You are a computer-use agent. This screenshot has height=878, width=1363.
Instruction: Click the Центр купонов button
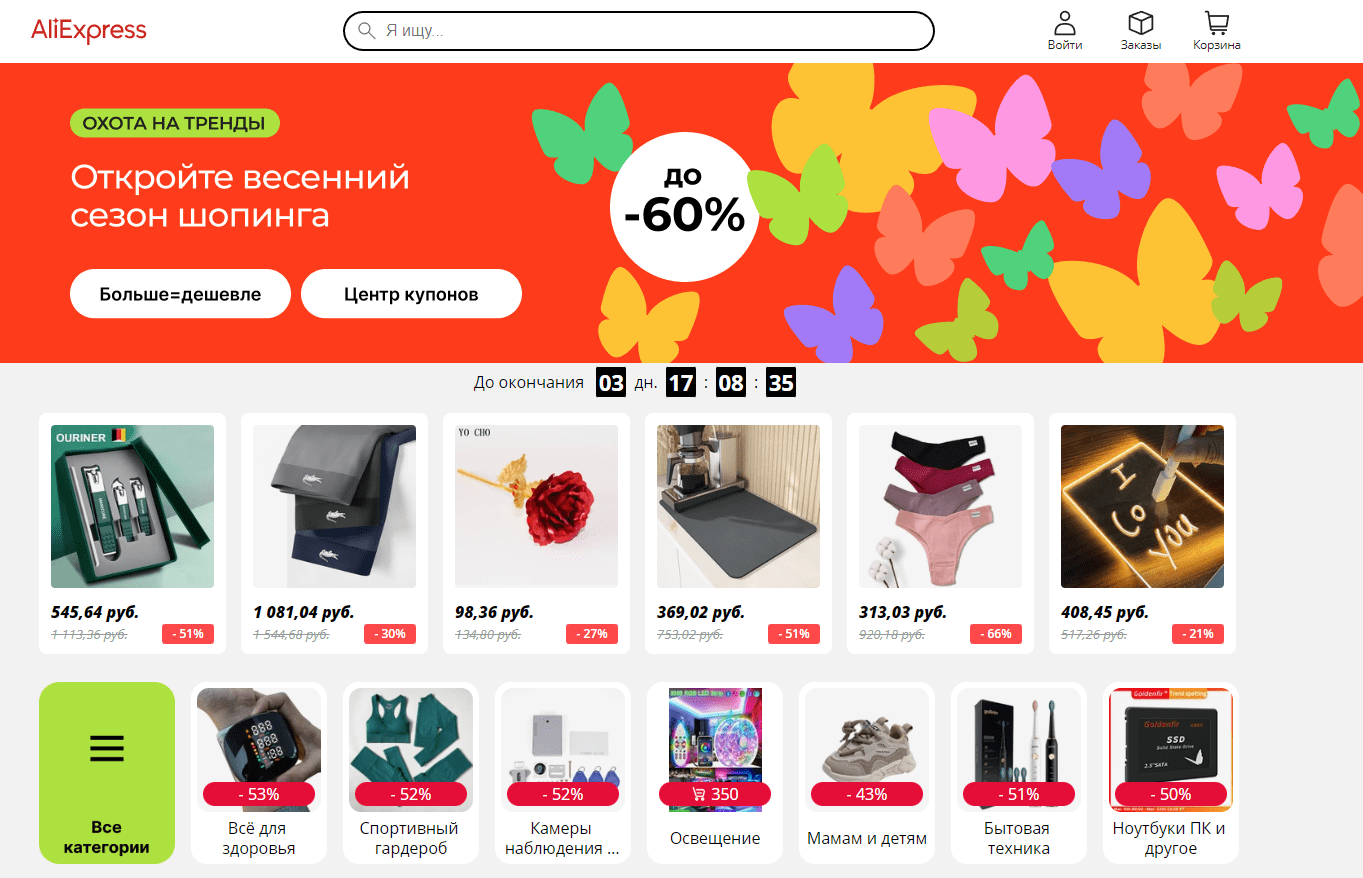(x=411, y=294)
